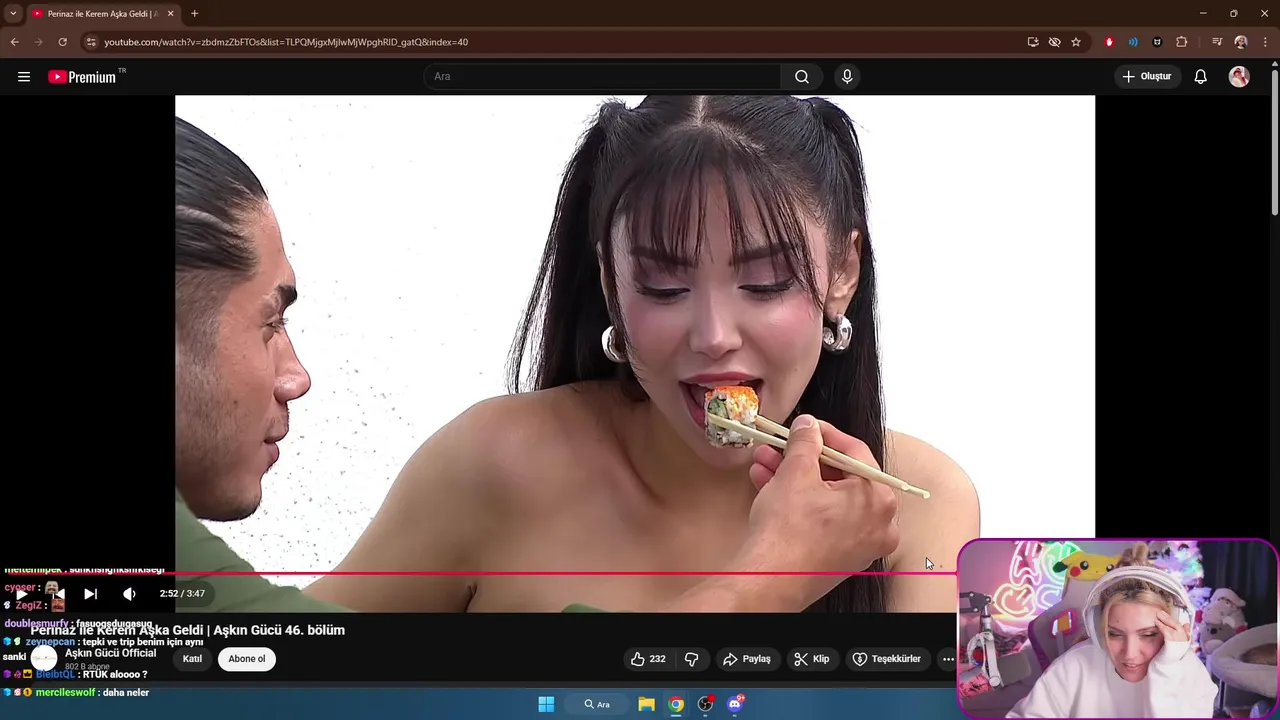Image resolution: width=1280 pixels, height=720 pixels.
Task: Play the video with the play button
Action: click(x=21, y=594)
